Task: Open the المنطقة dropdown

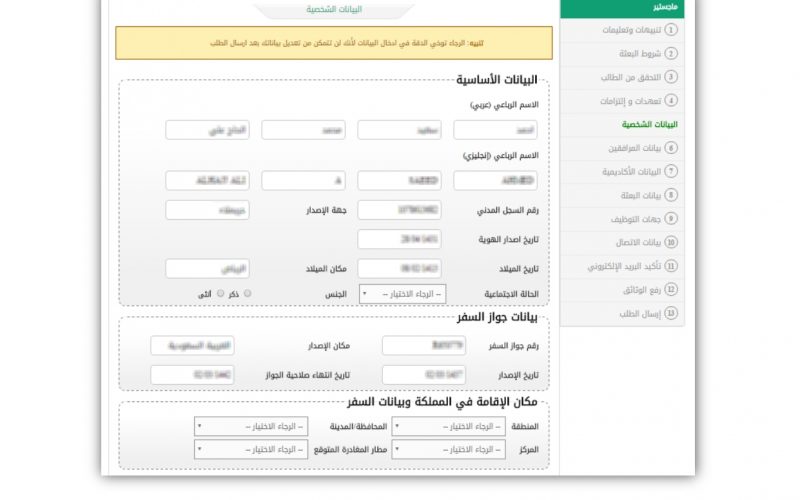Action: [448, 427]
